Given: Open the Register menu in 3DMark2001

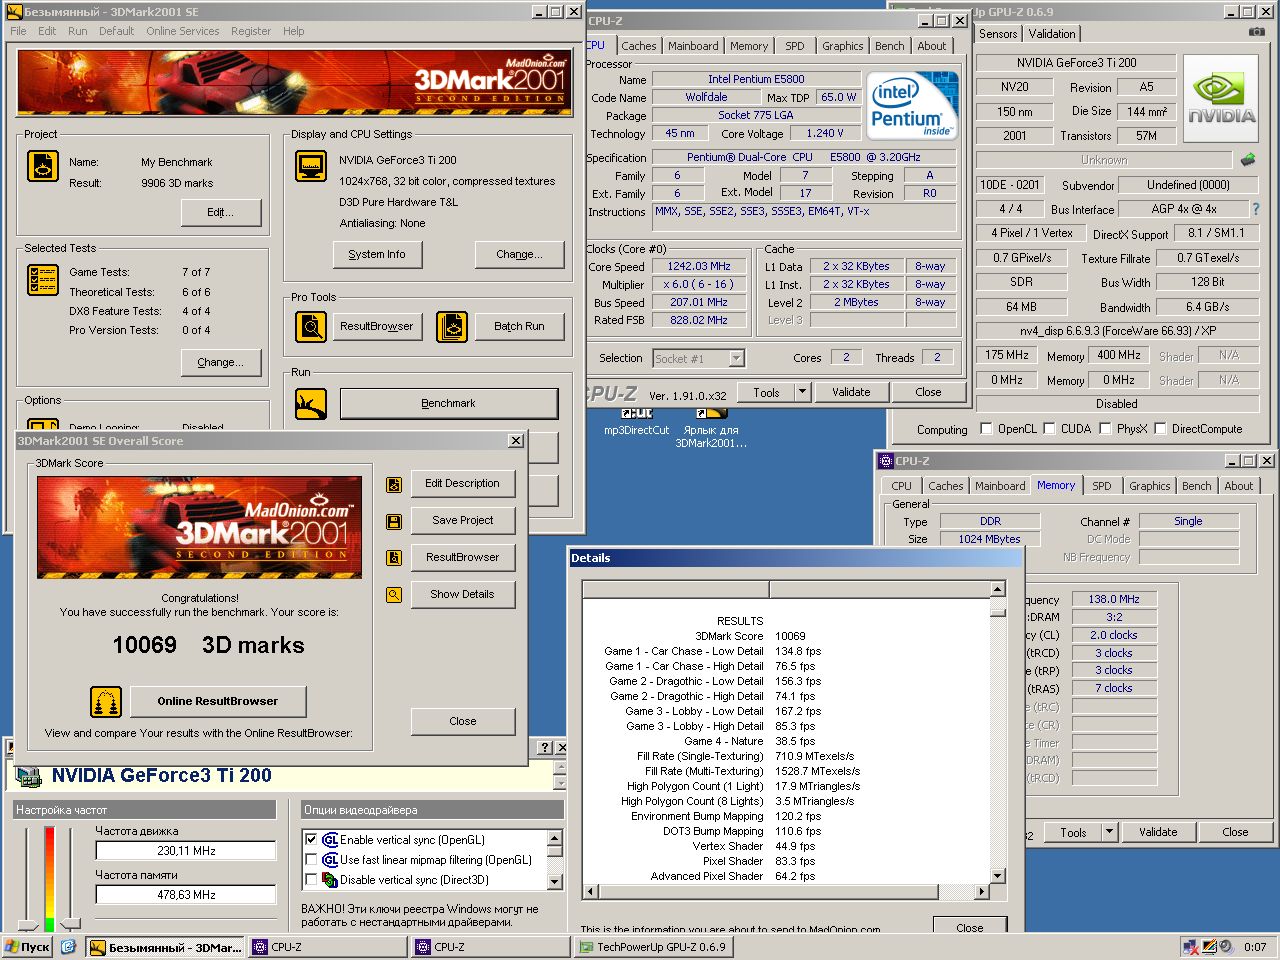Looking at the screenshot, I should pos(251,31).
